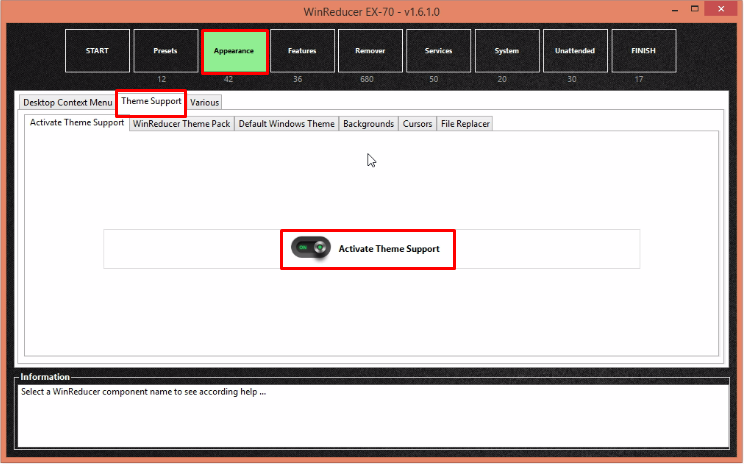Click the count 50 under Services

pyautogui.click(x=434, y=79)
